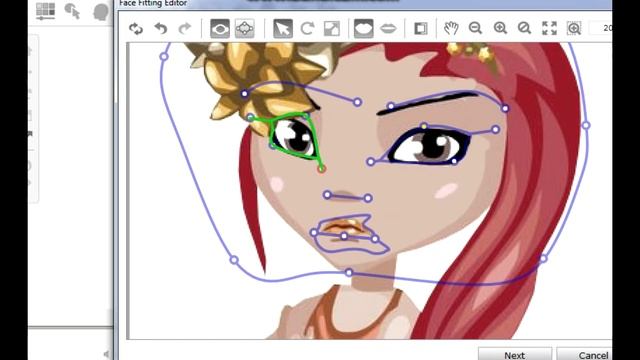Toggle the background mask icon
Image resolution: width=640 pixels, height=360 pixels.
pos(420,29)
